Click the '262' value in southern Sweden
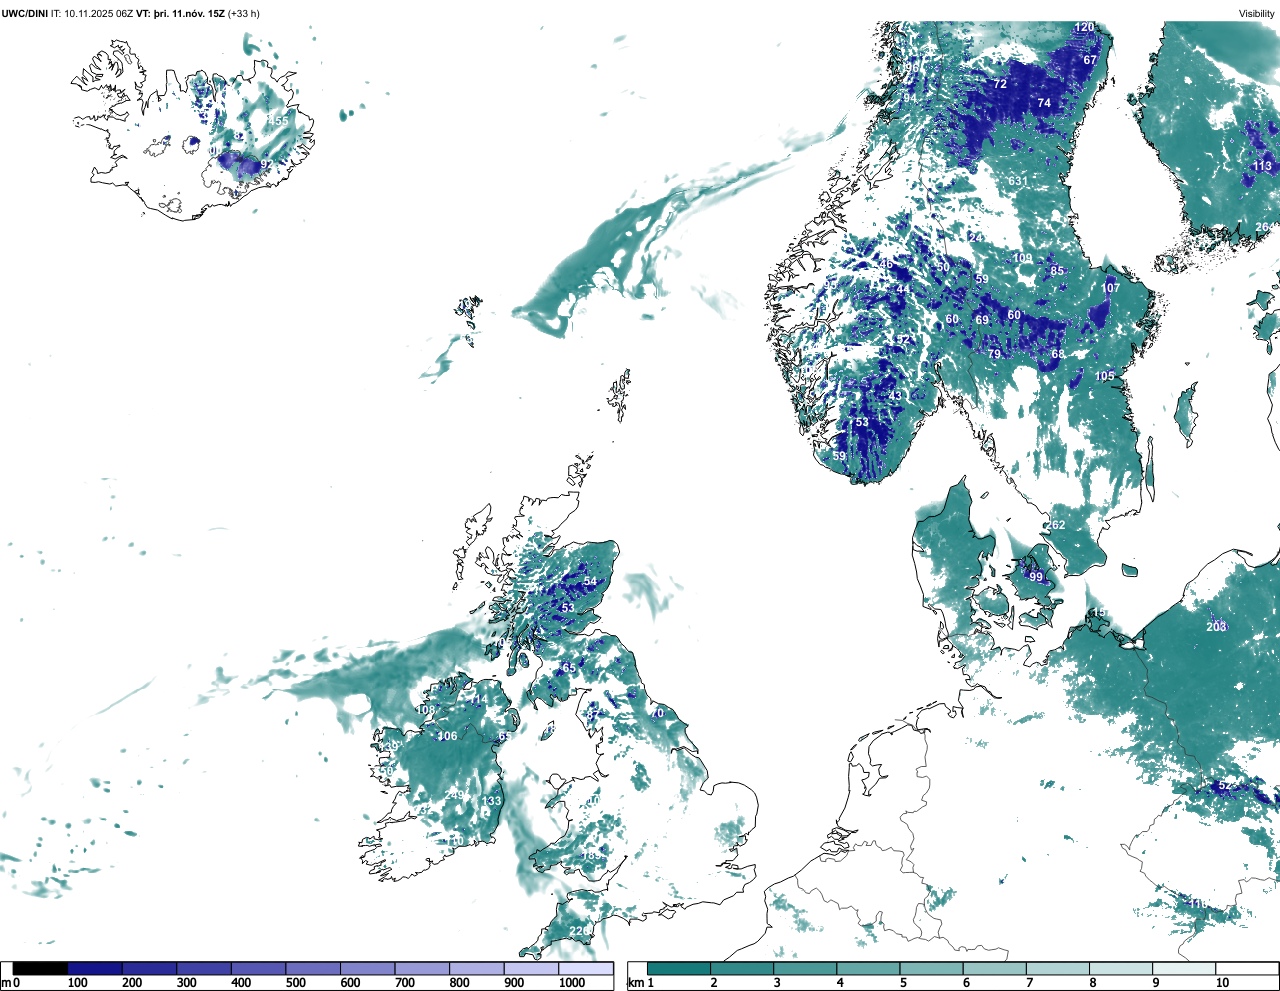 [1056, 525]
